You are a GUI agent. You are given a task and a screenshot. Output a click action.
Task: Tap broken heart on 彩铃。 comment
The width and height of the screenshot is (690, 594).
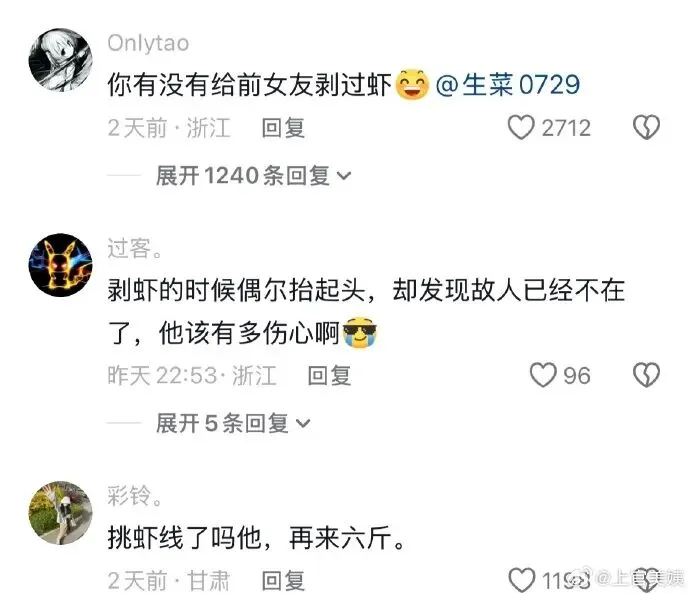pyautogui.click(x=646, y=581)
